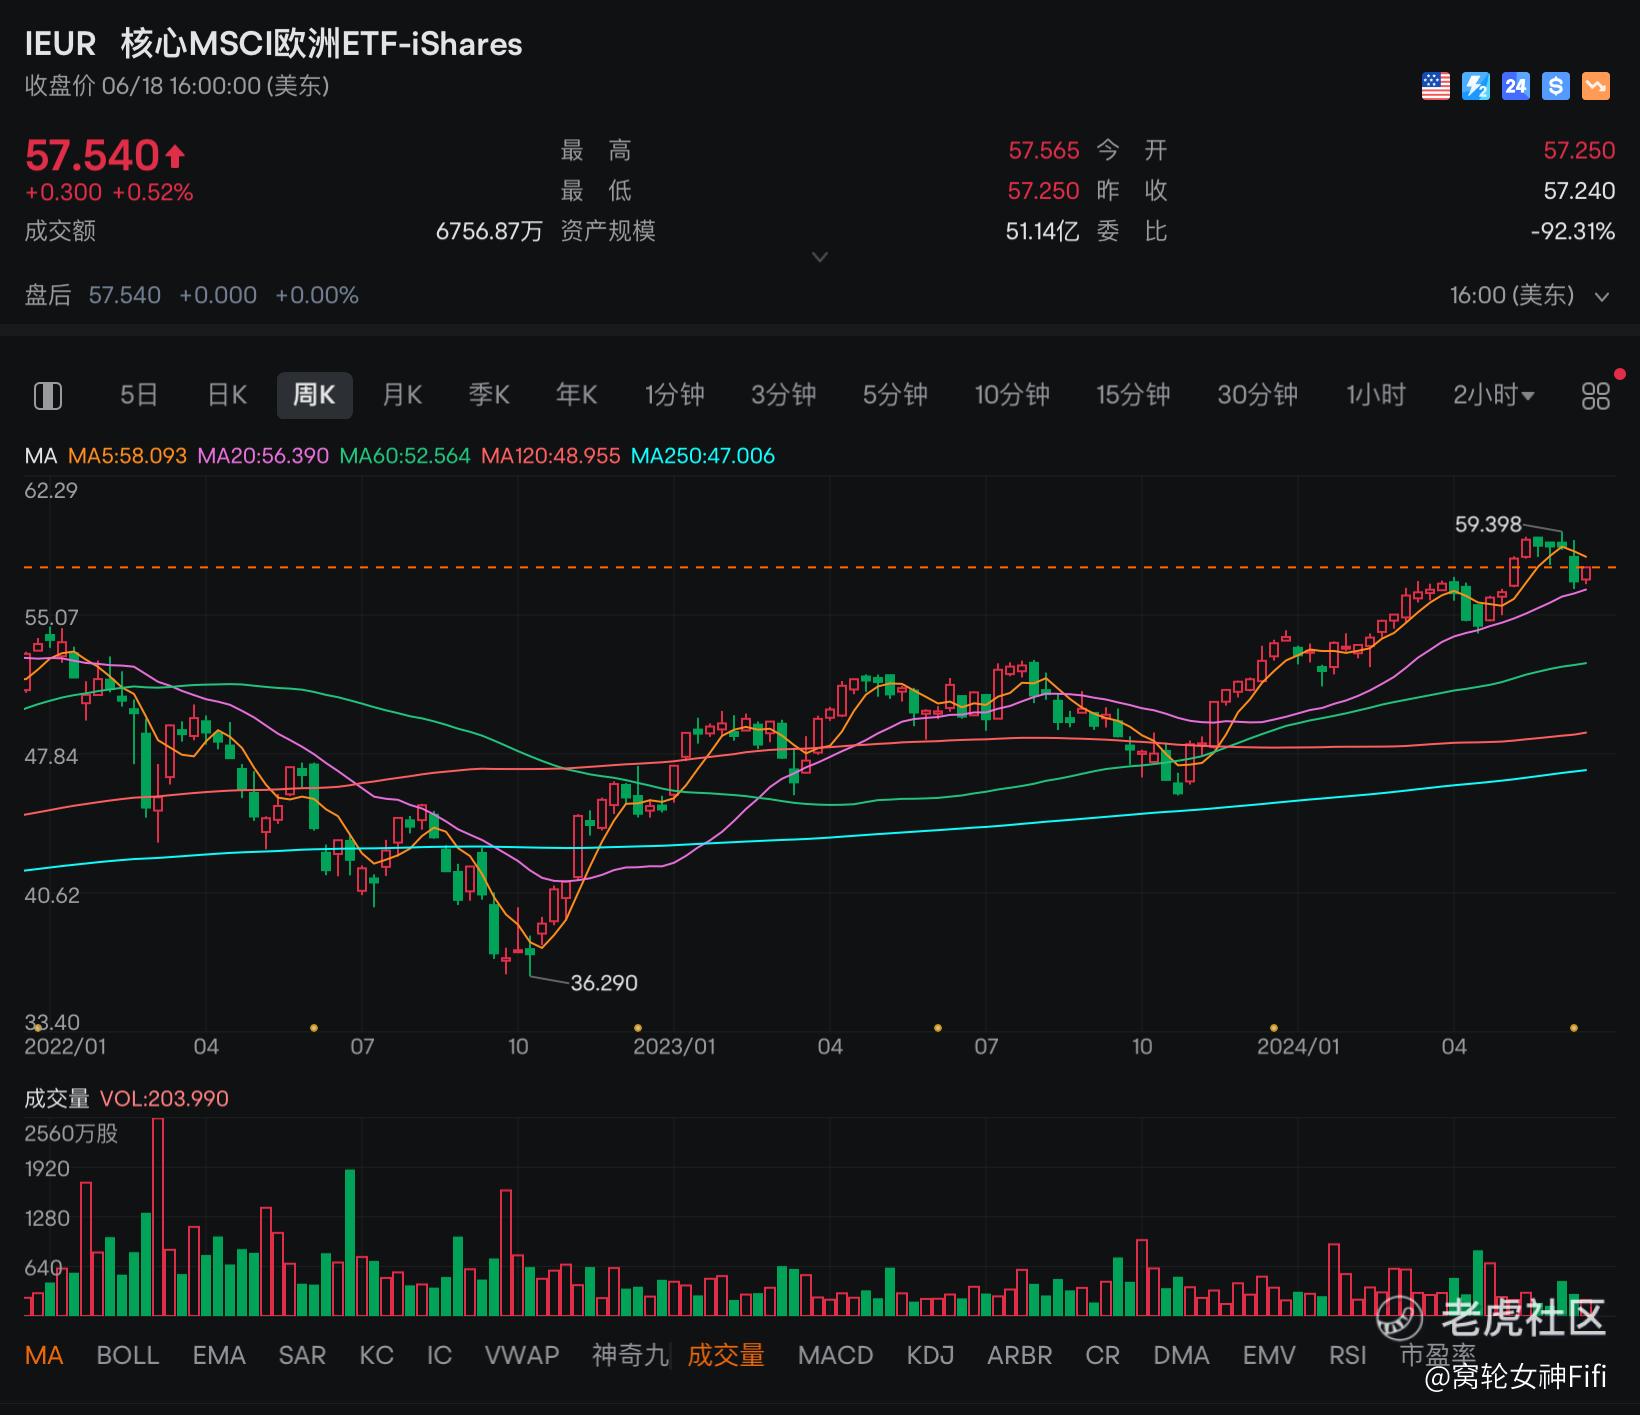Click the blue 24-hour trading icon
The image size is (1640, 1415).
point(1516,86)
